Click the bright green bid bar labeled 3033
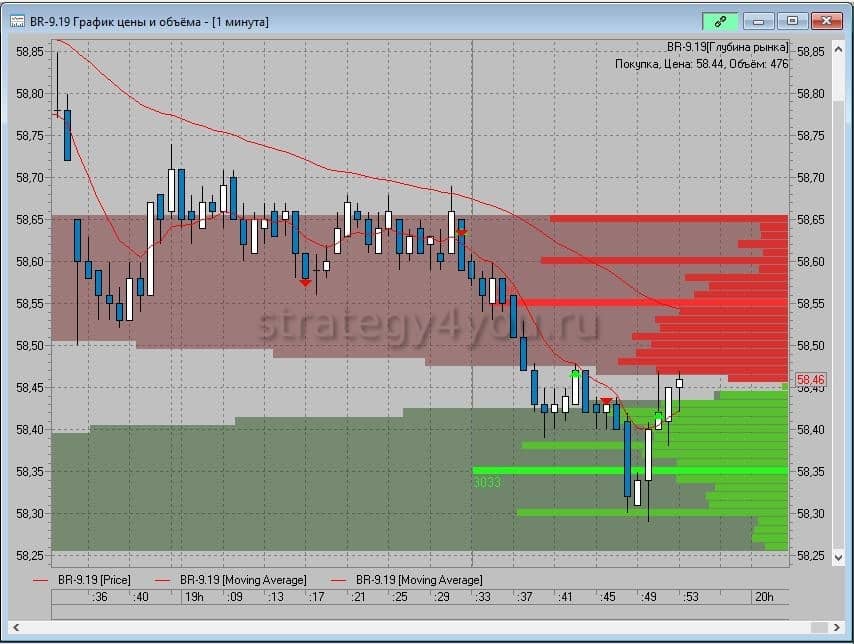Viewport: 854px width, 644px height. point(630,470)
